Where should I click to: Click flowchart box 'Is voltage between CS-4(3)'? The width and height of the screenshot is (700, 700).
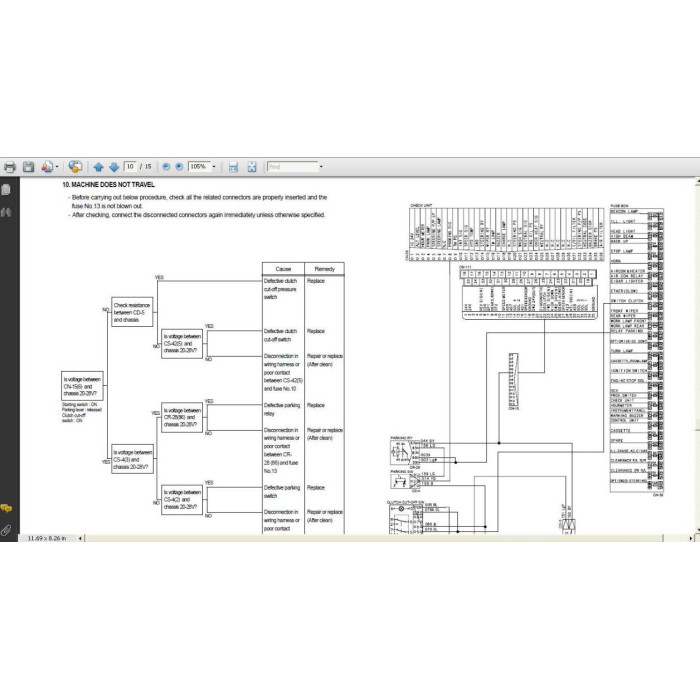[133, 459]
